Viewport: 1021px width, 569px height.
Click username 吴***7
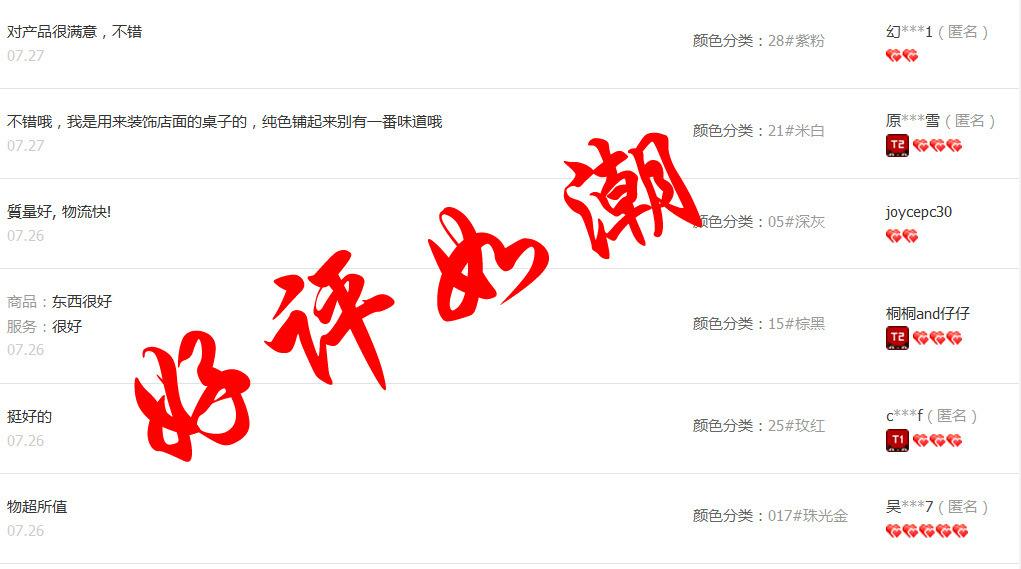909,507
